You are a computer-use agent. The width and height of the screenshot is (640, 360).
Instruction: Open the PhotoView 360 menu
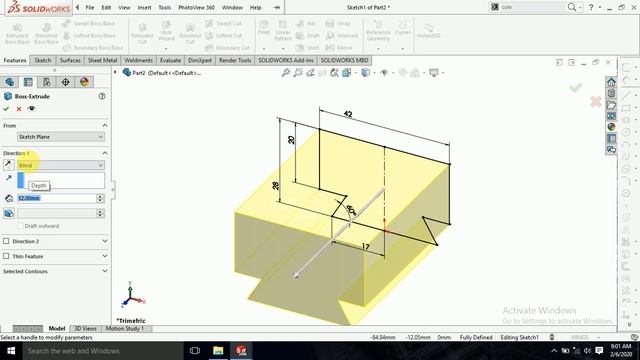click(196, 7)
